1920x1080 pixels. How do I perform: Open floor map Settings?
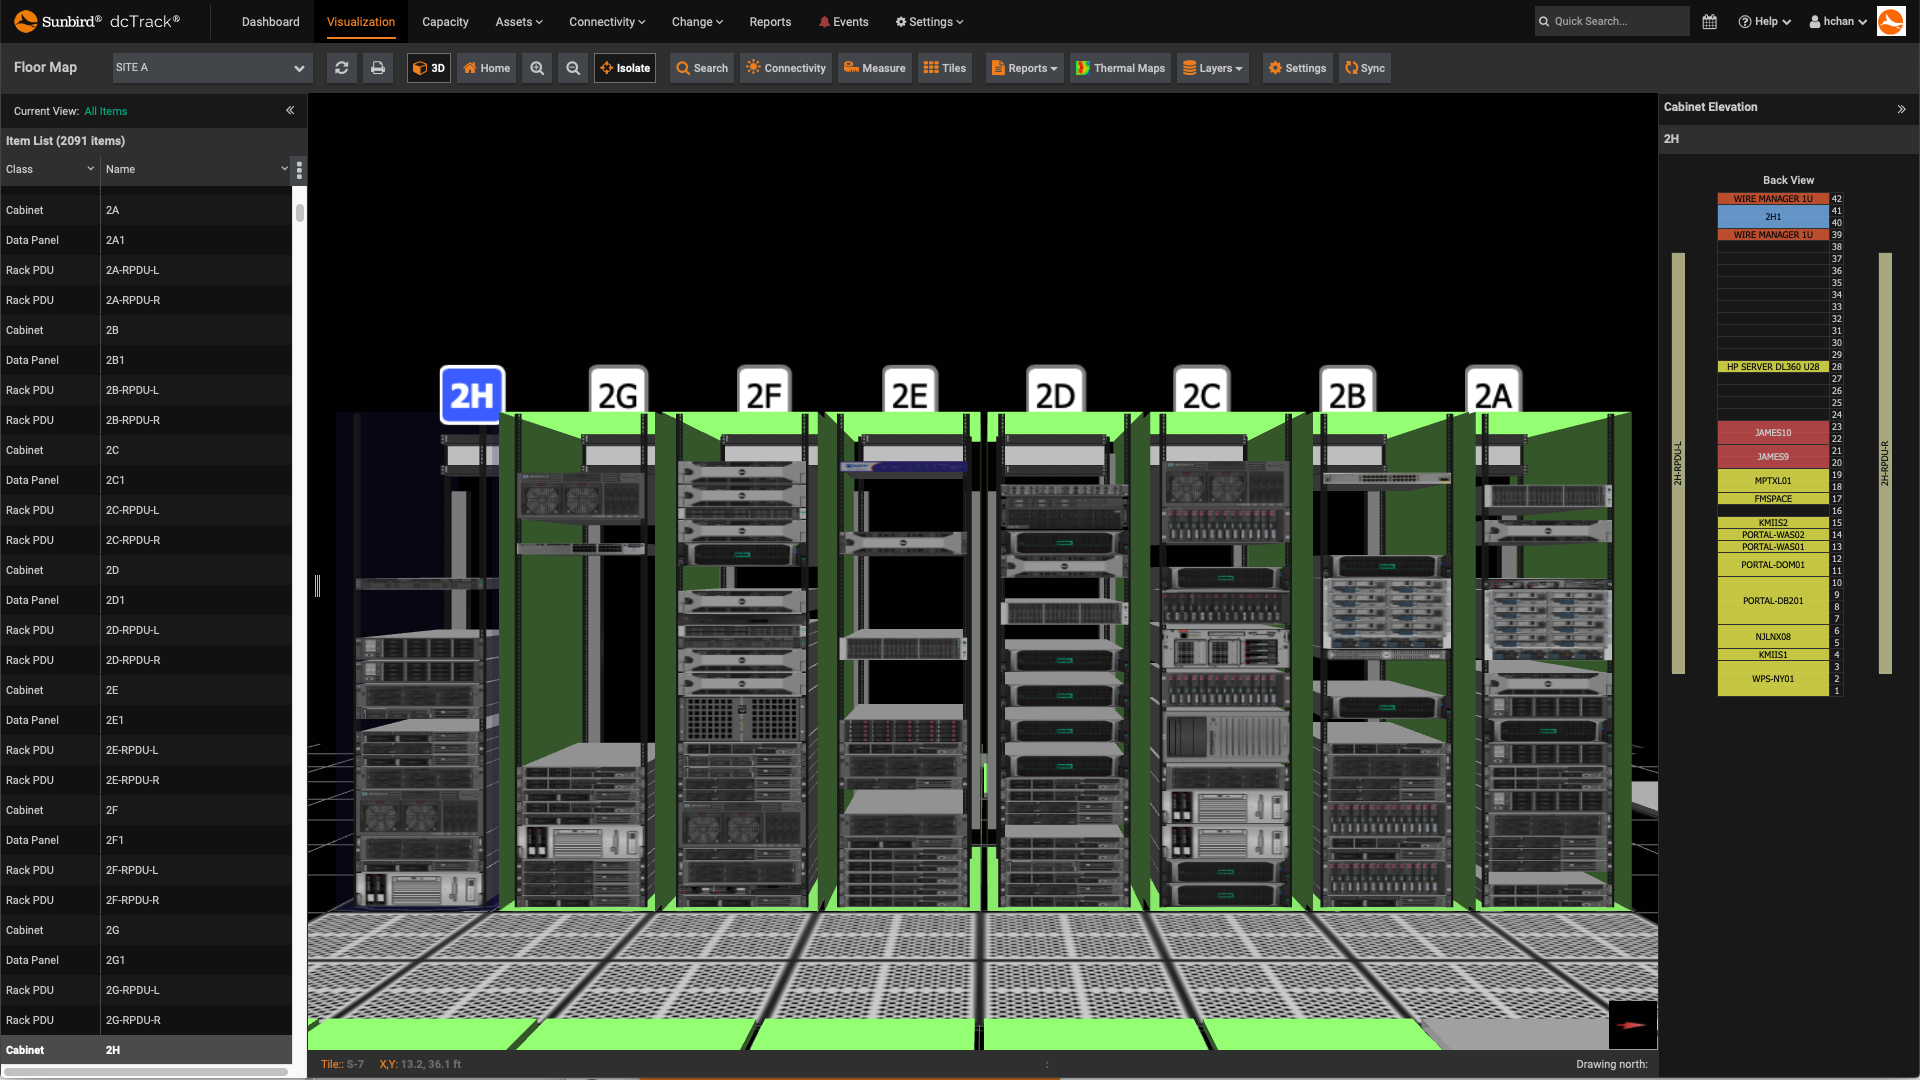pos(1297,68)
